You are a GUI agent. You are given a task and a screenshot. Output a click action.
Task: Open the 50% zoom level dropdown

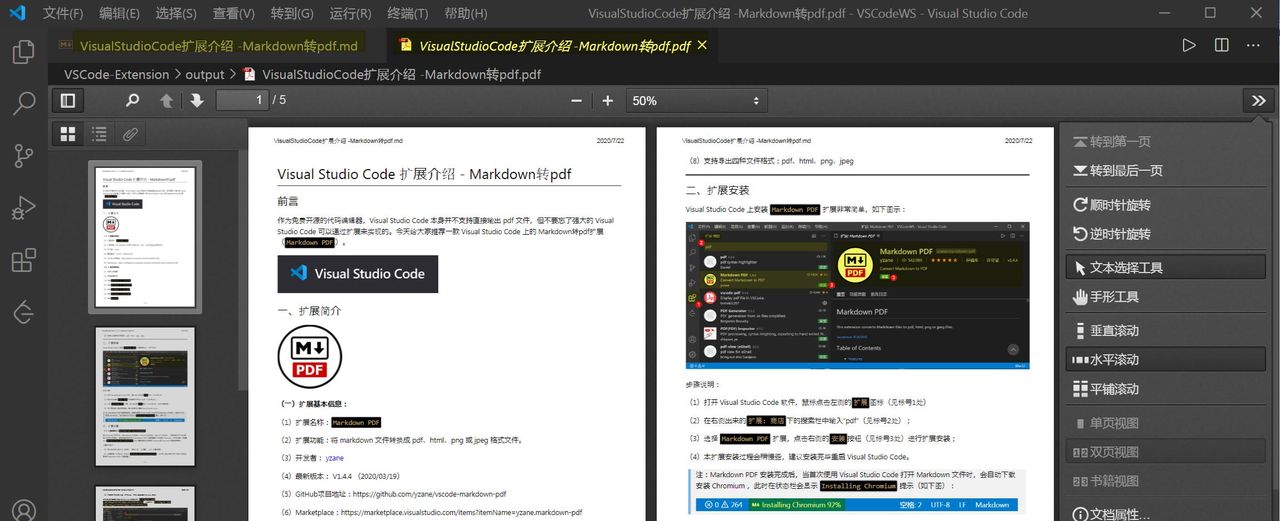pyautogui.click(x=696, y=100)
